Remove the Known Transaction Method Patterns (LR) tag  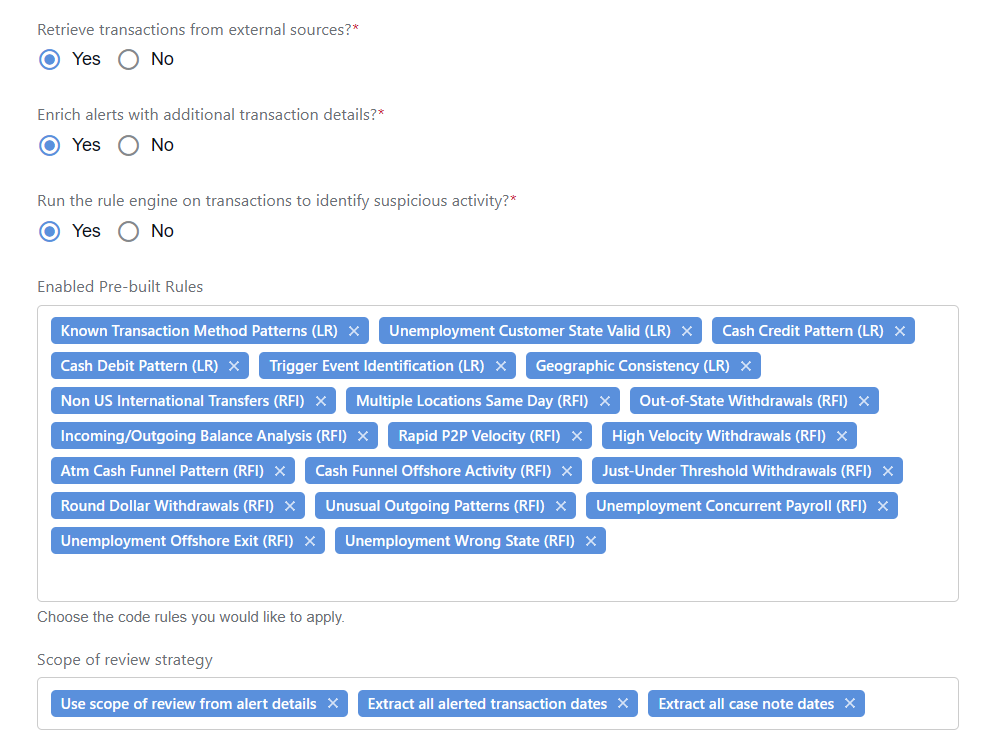354,331
